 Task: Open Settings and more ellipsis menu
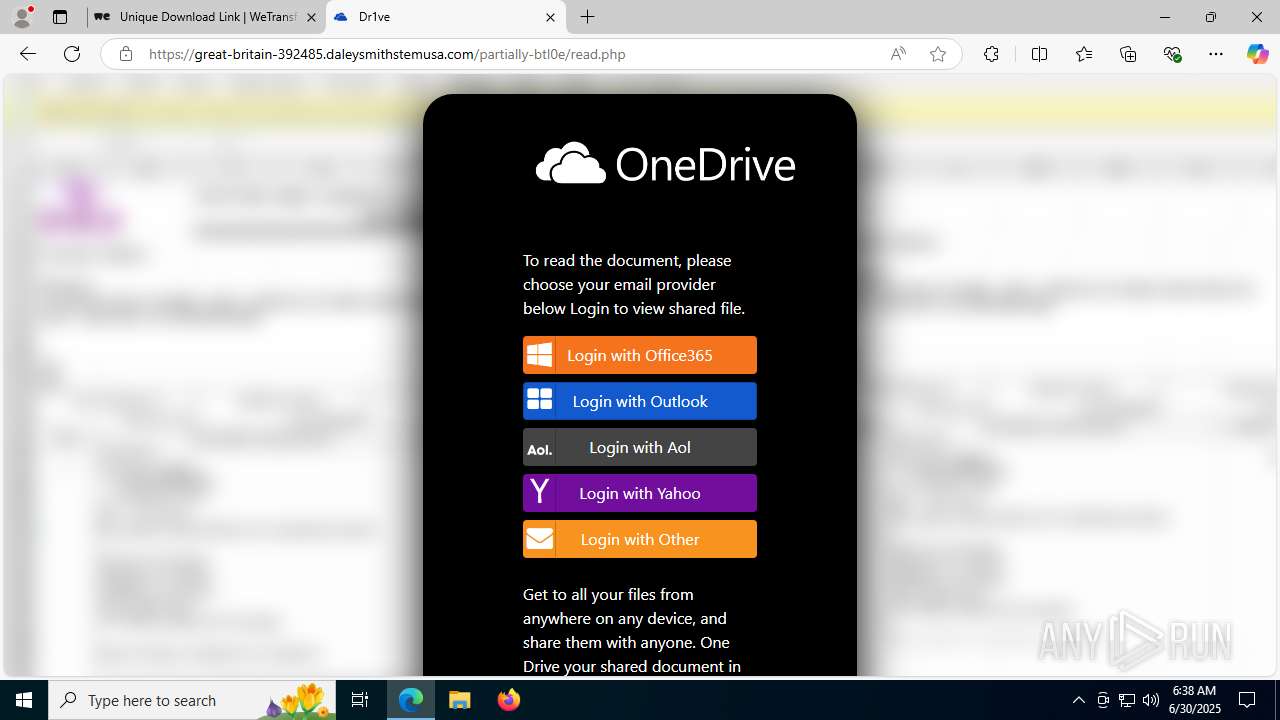[x=1216, y=54]
